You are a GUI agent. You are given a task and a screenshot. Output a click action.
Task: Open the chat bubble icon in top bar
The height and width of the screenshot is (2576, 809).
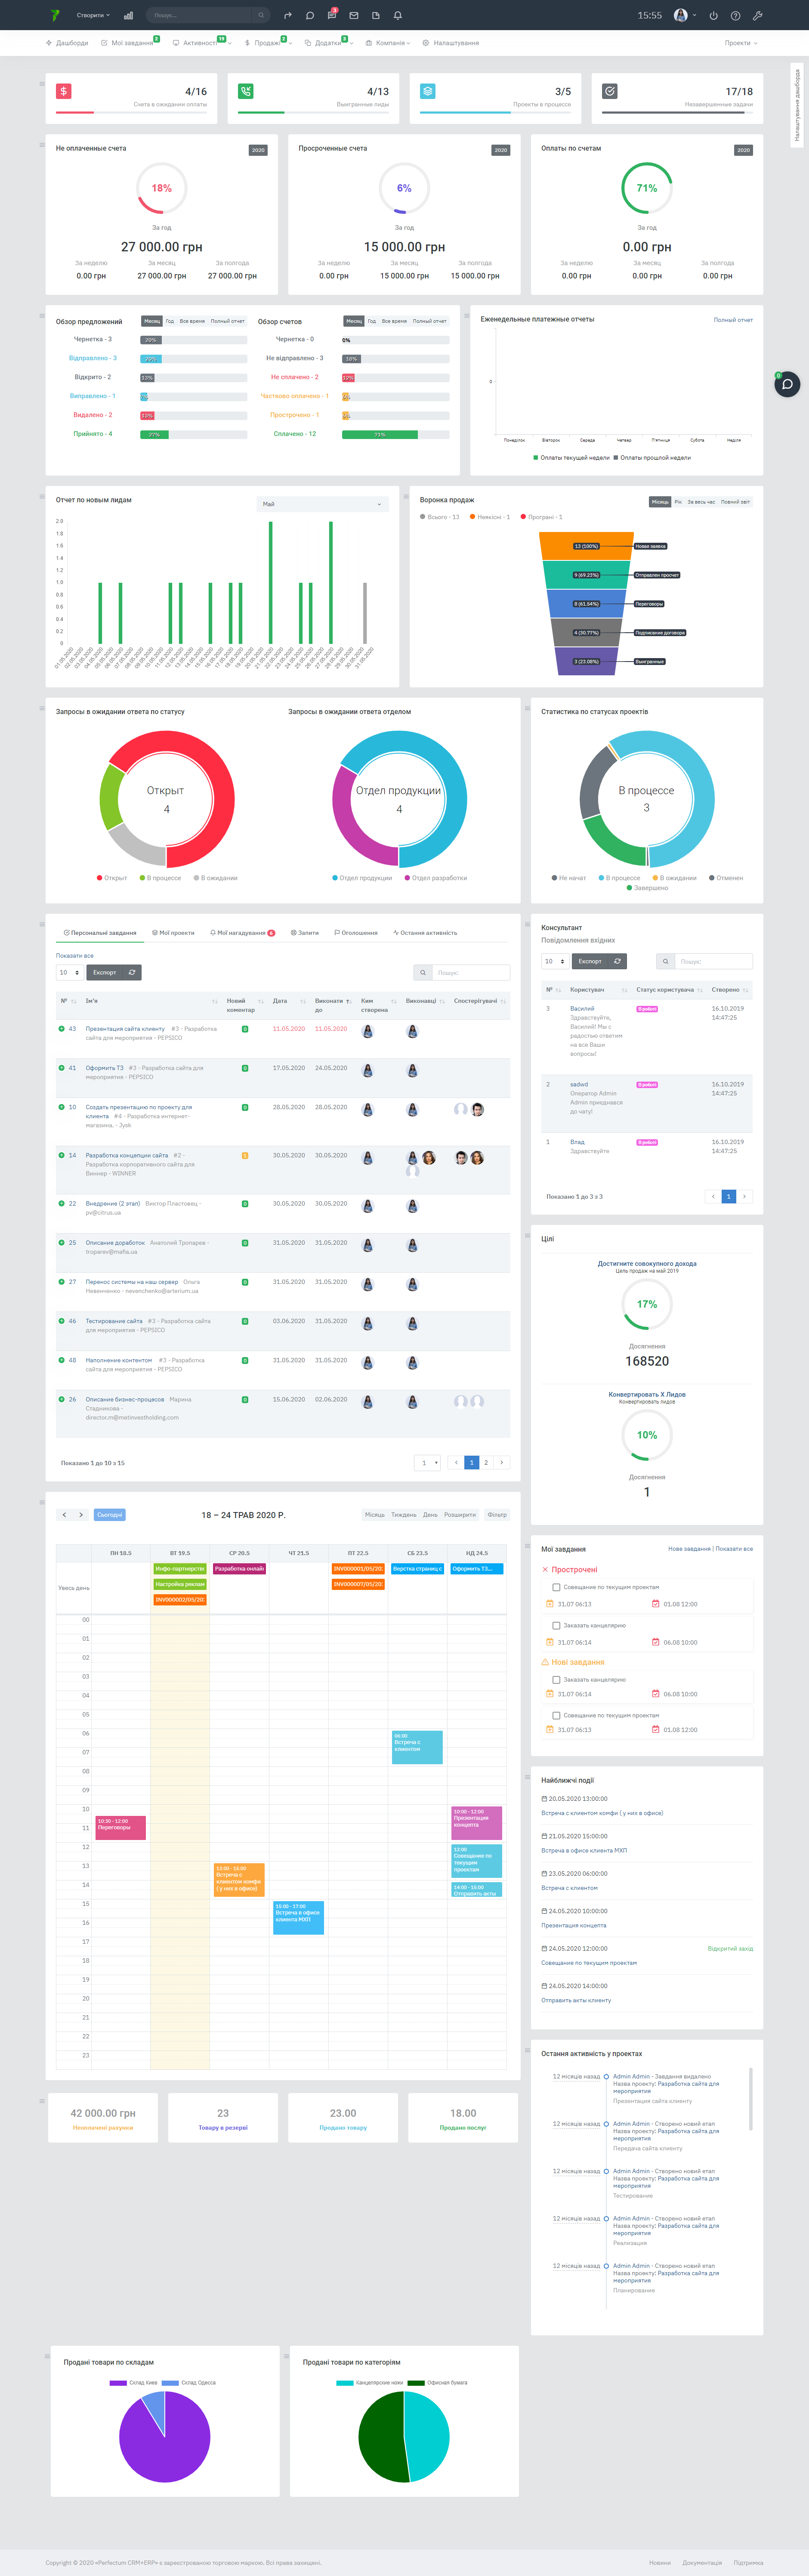tap(310, 15)
